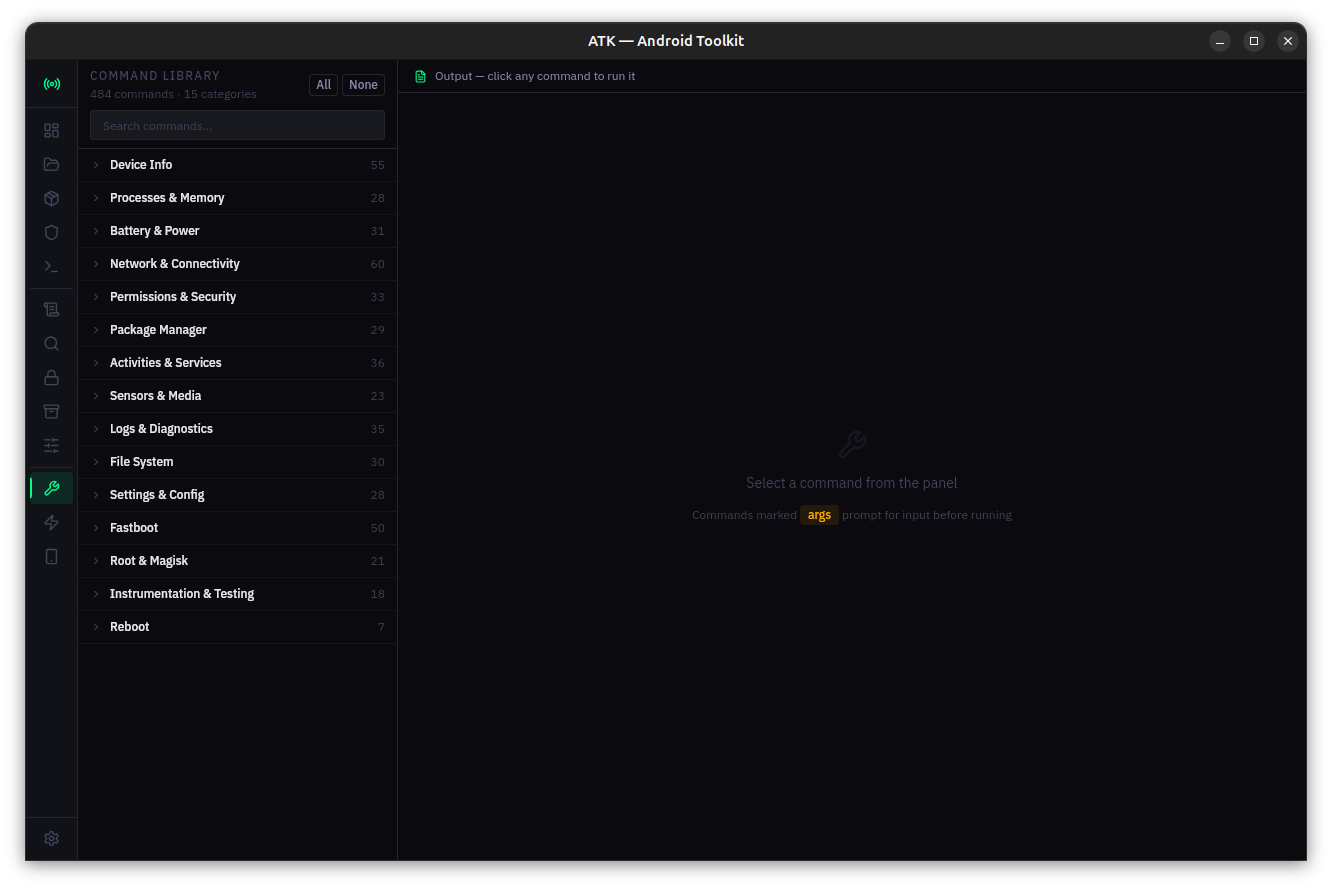Screen dimensions: 1332x889
Task: Expand the Sensors & Media category
Action: (x=238, y=396)
